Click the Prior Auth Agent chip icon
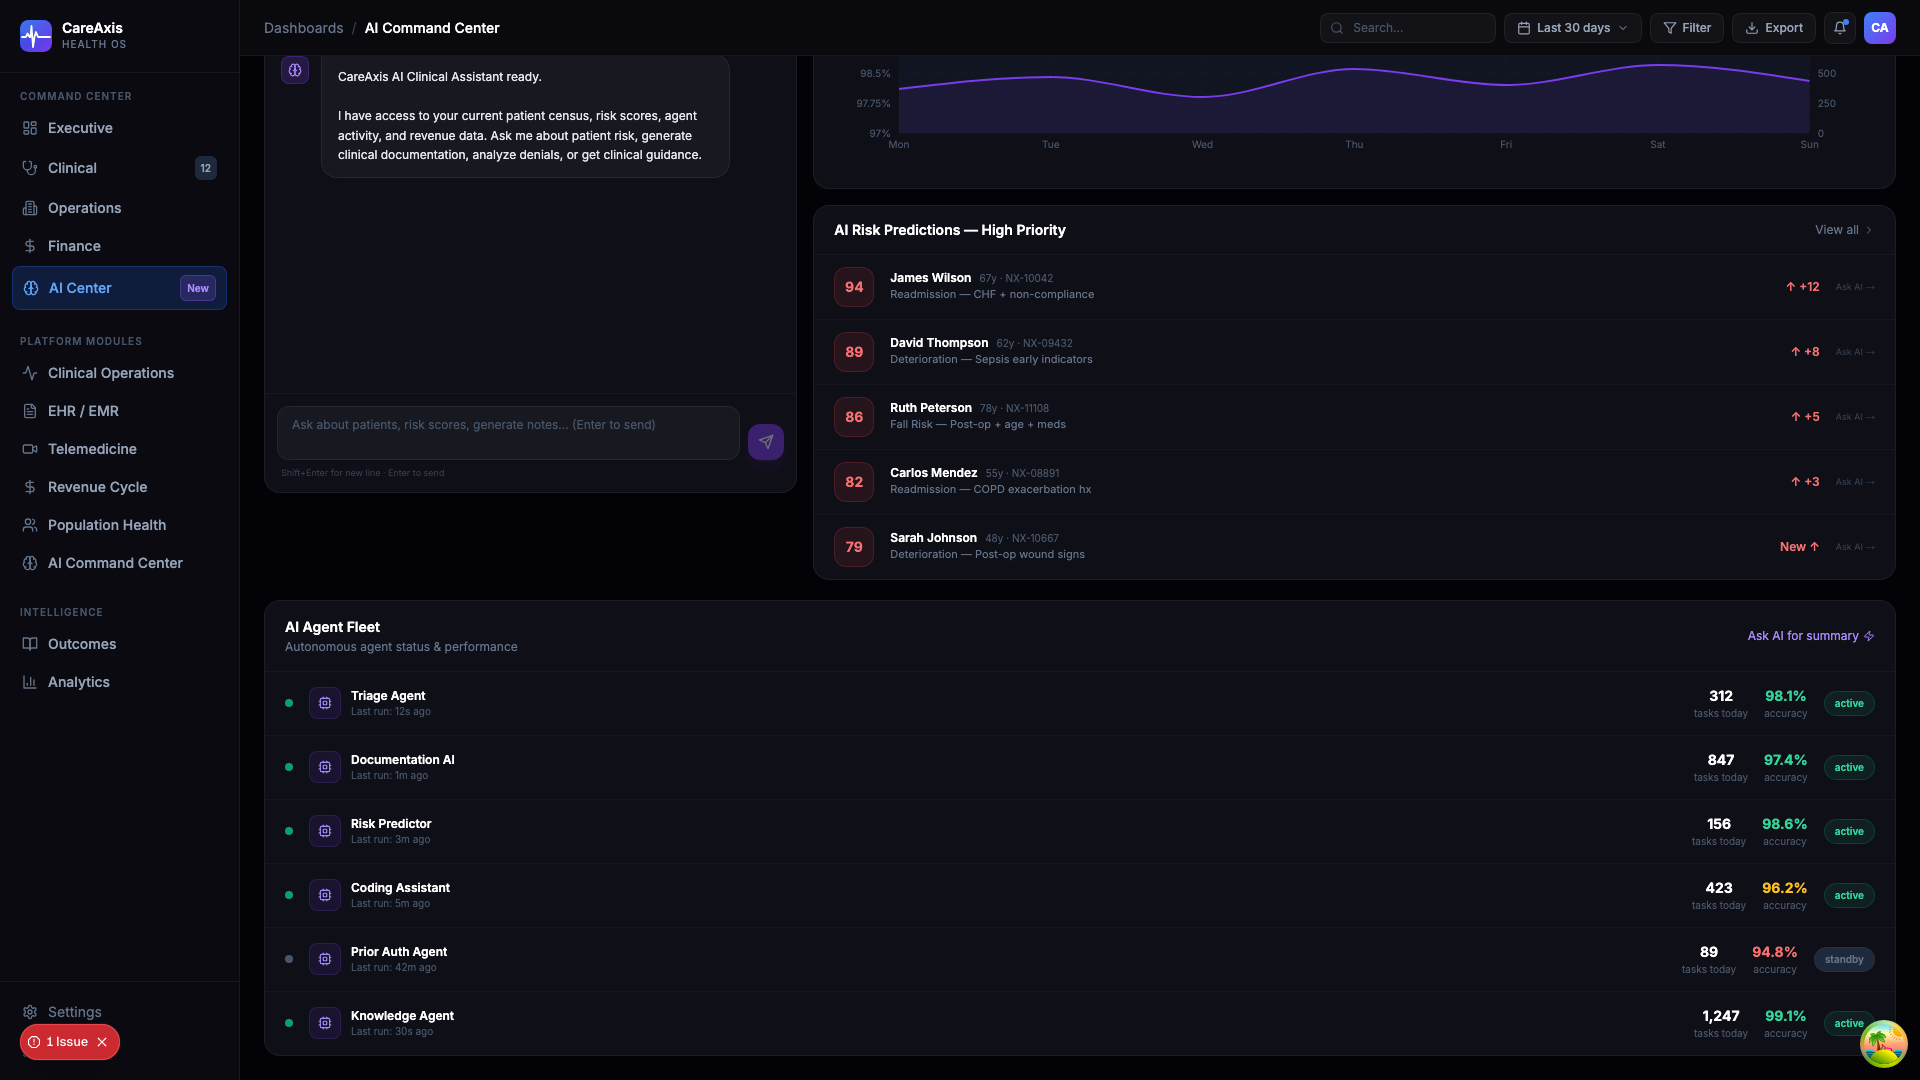This screenshot has width=1920, height=1080. (325, 959)
